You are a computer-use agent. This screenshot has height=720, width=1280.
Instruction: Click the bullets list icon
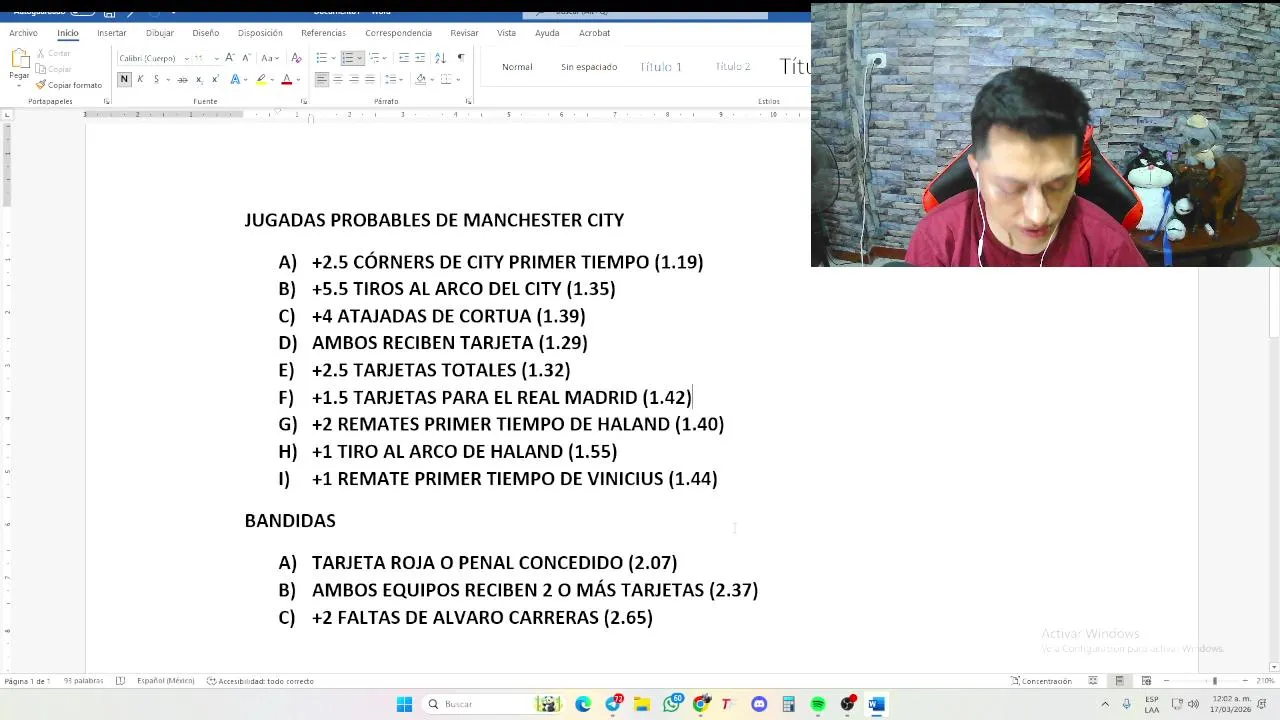pos(321,57)
